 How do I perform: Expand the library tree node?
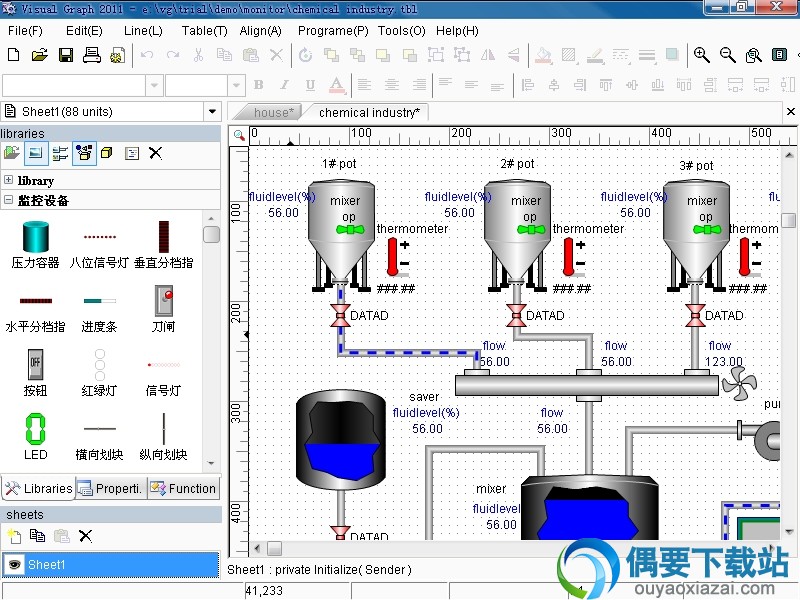[8, 180]
